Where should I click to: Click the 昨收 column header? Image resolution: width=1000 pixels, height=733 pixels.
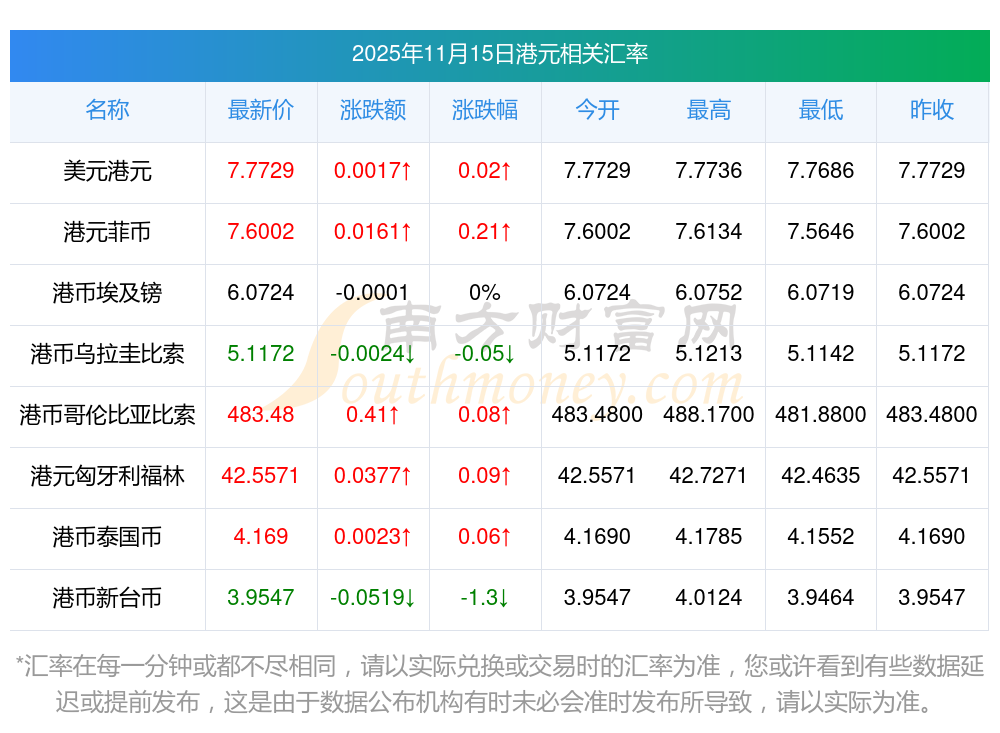[932, 110]
